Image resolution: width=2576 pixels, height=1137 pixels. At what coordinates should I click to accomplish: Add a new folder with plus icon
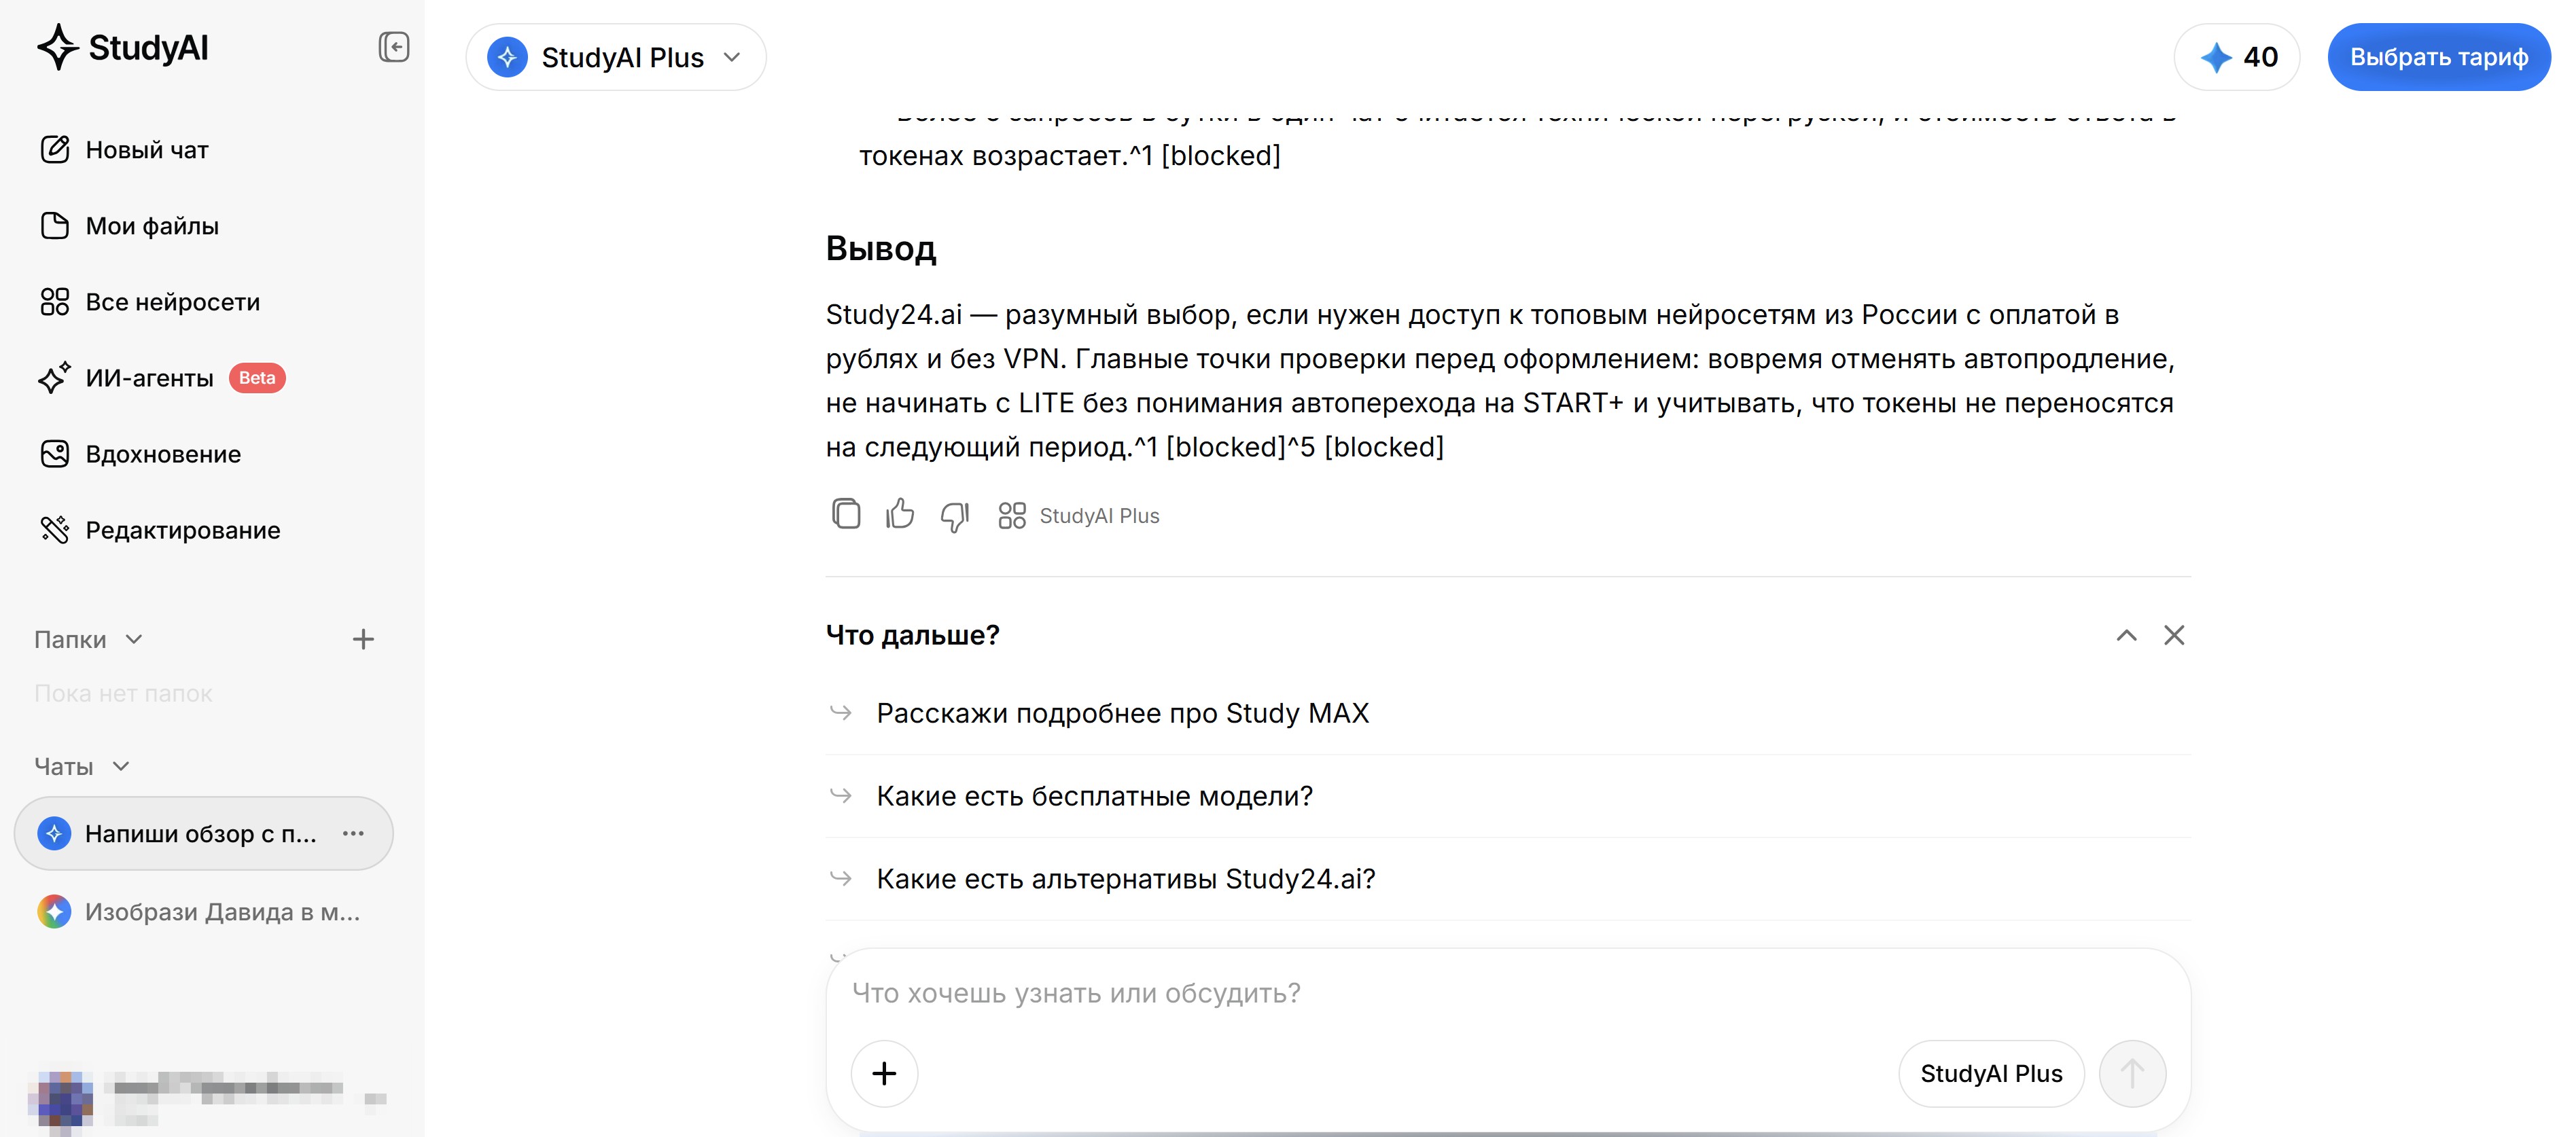[x=363, y=639]
